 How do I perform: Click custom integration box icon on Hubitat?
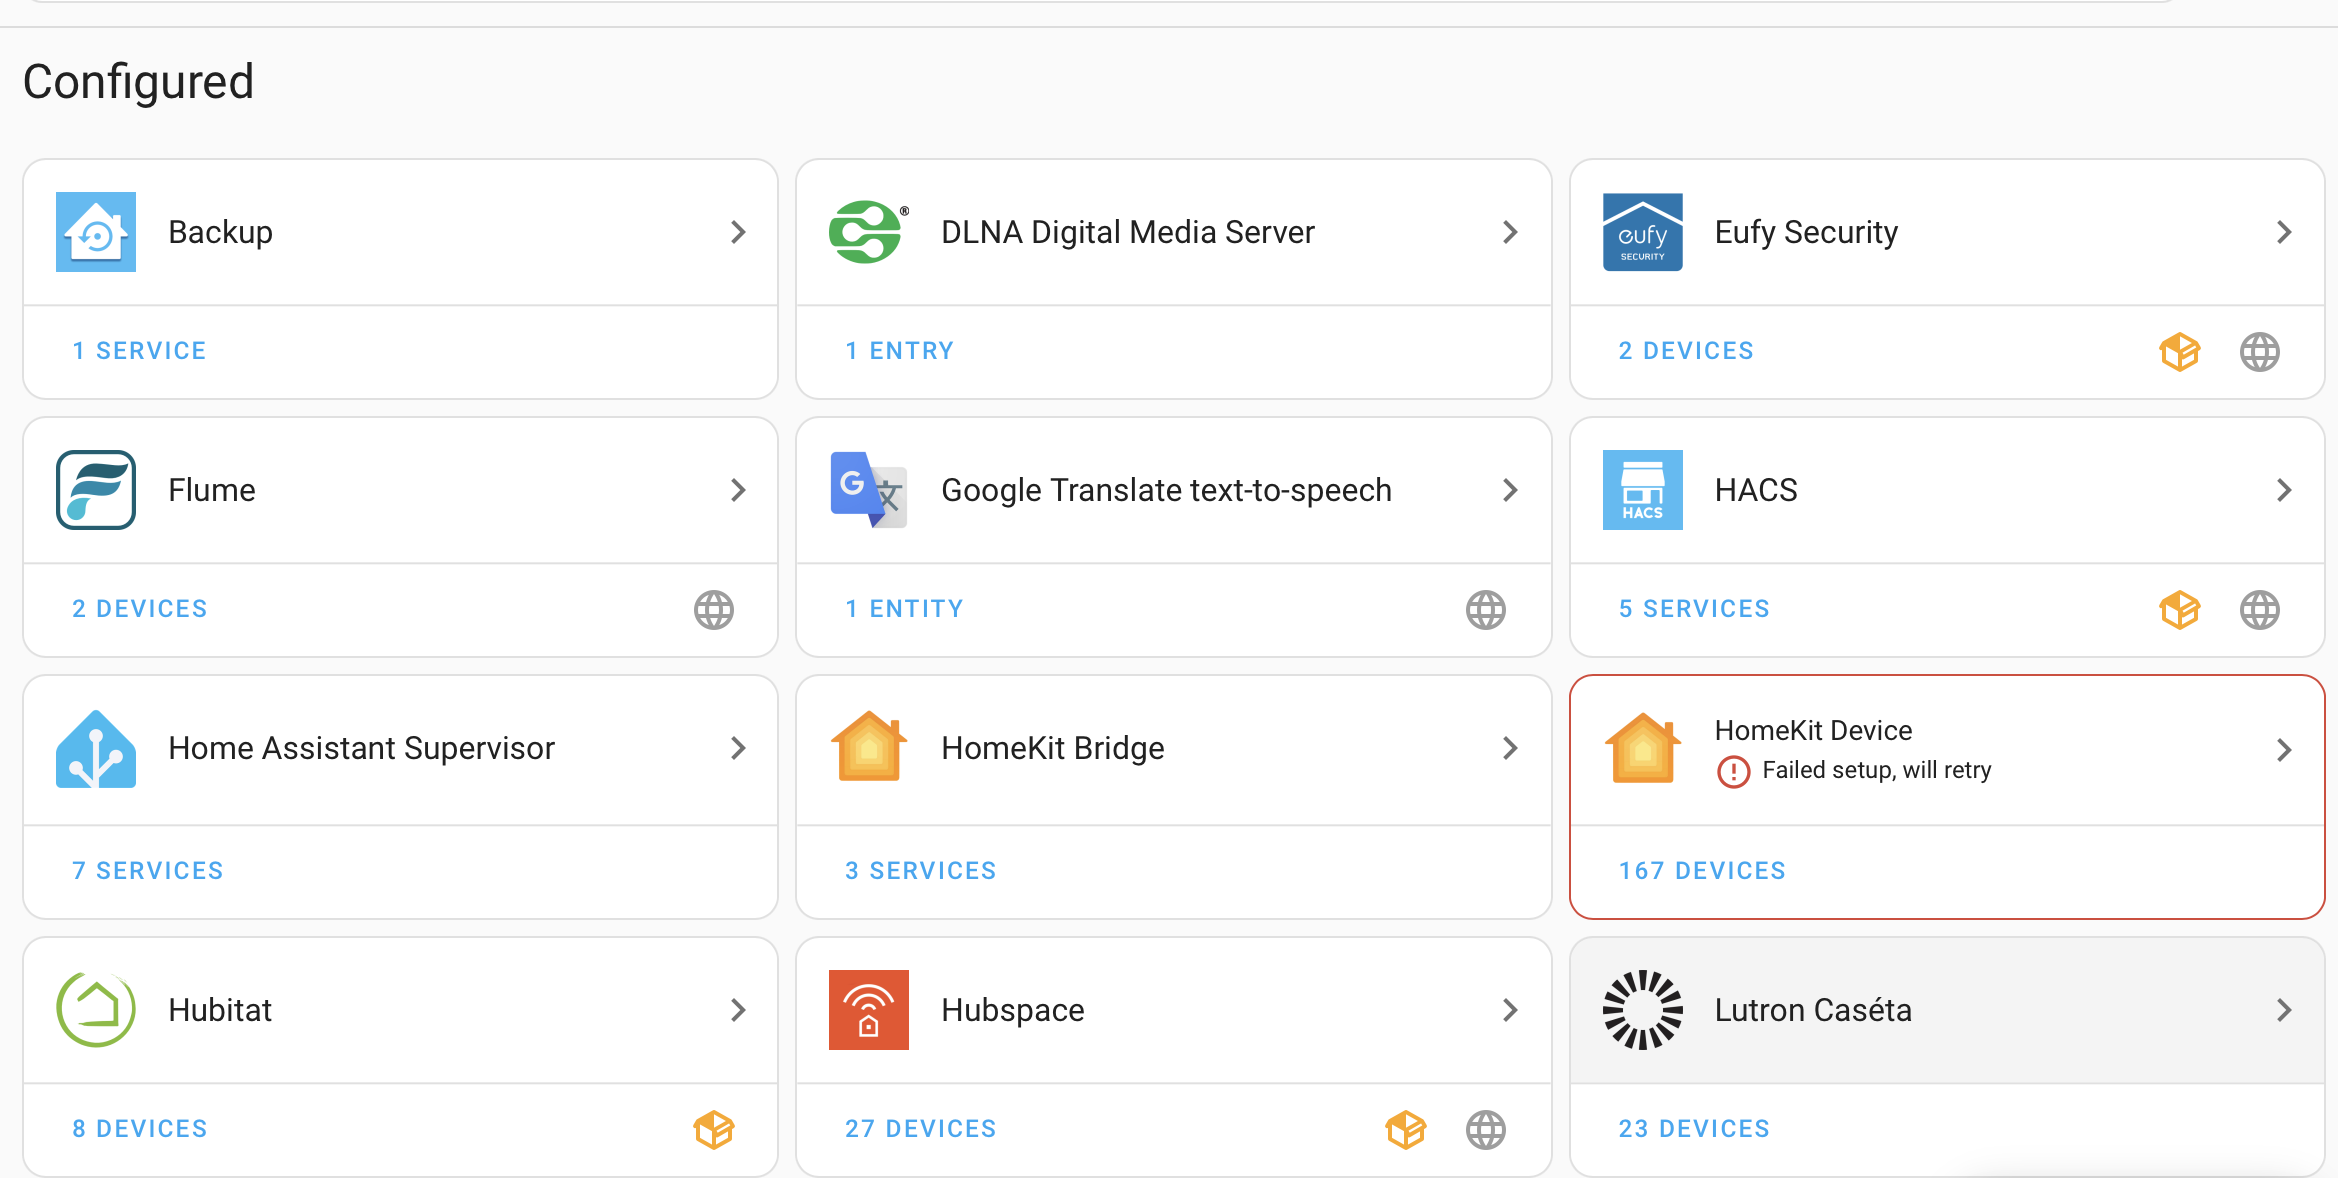pos(714,1130)
